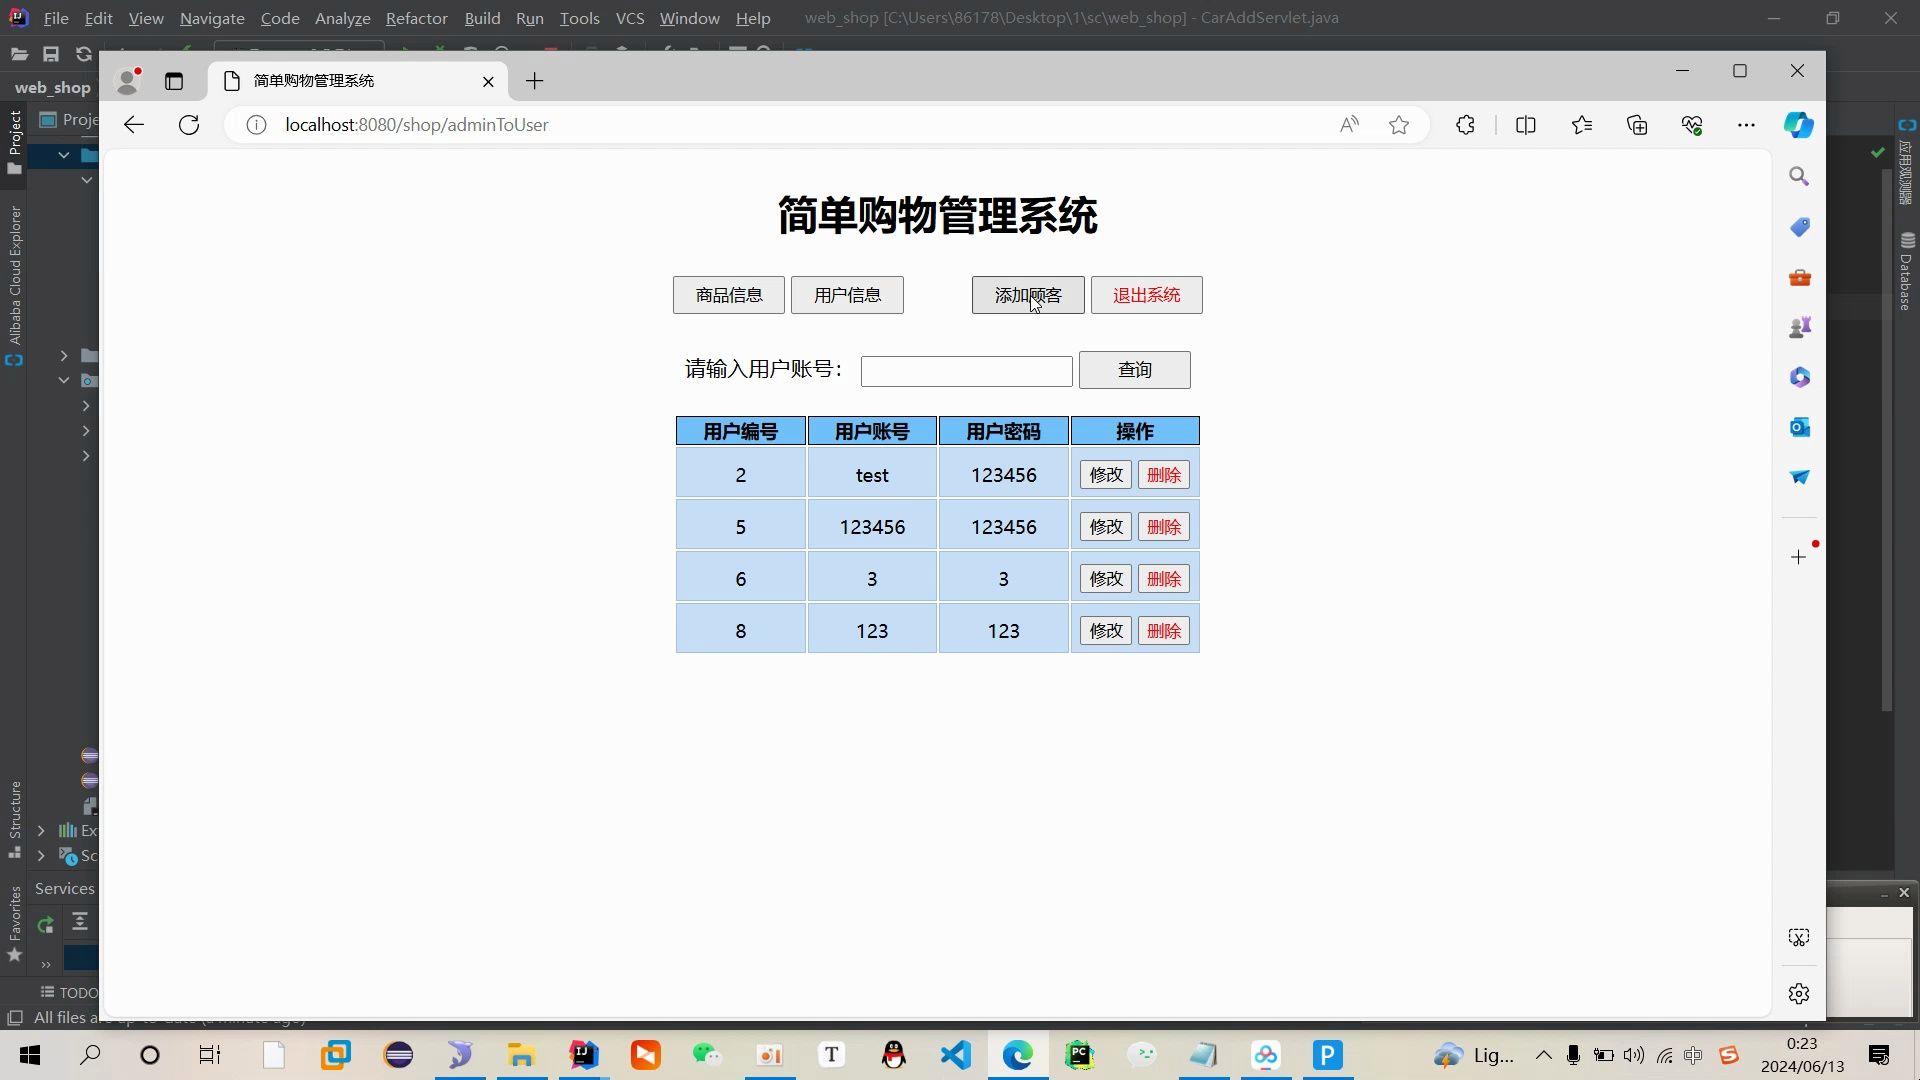
Task: Click the 商品信息 button
Action: [729, 295]
